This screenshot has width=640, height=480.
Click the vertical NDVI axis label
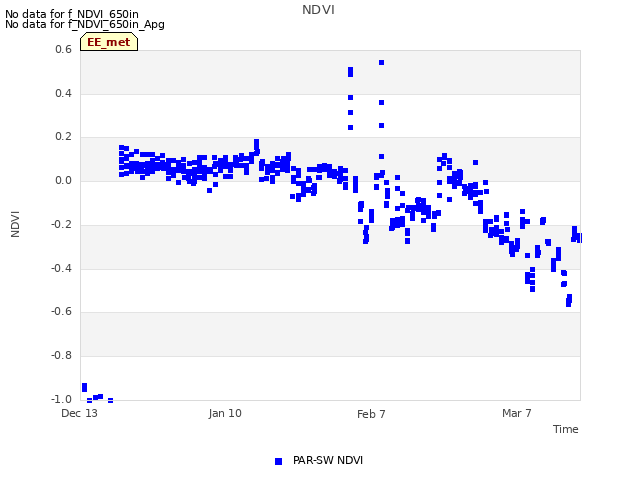[x=15, y=224]
